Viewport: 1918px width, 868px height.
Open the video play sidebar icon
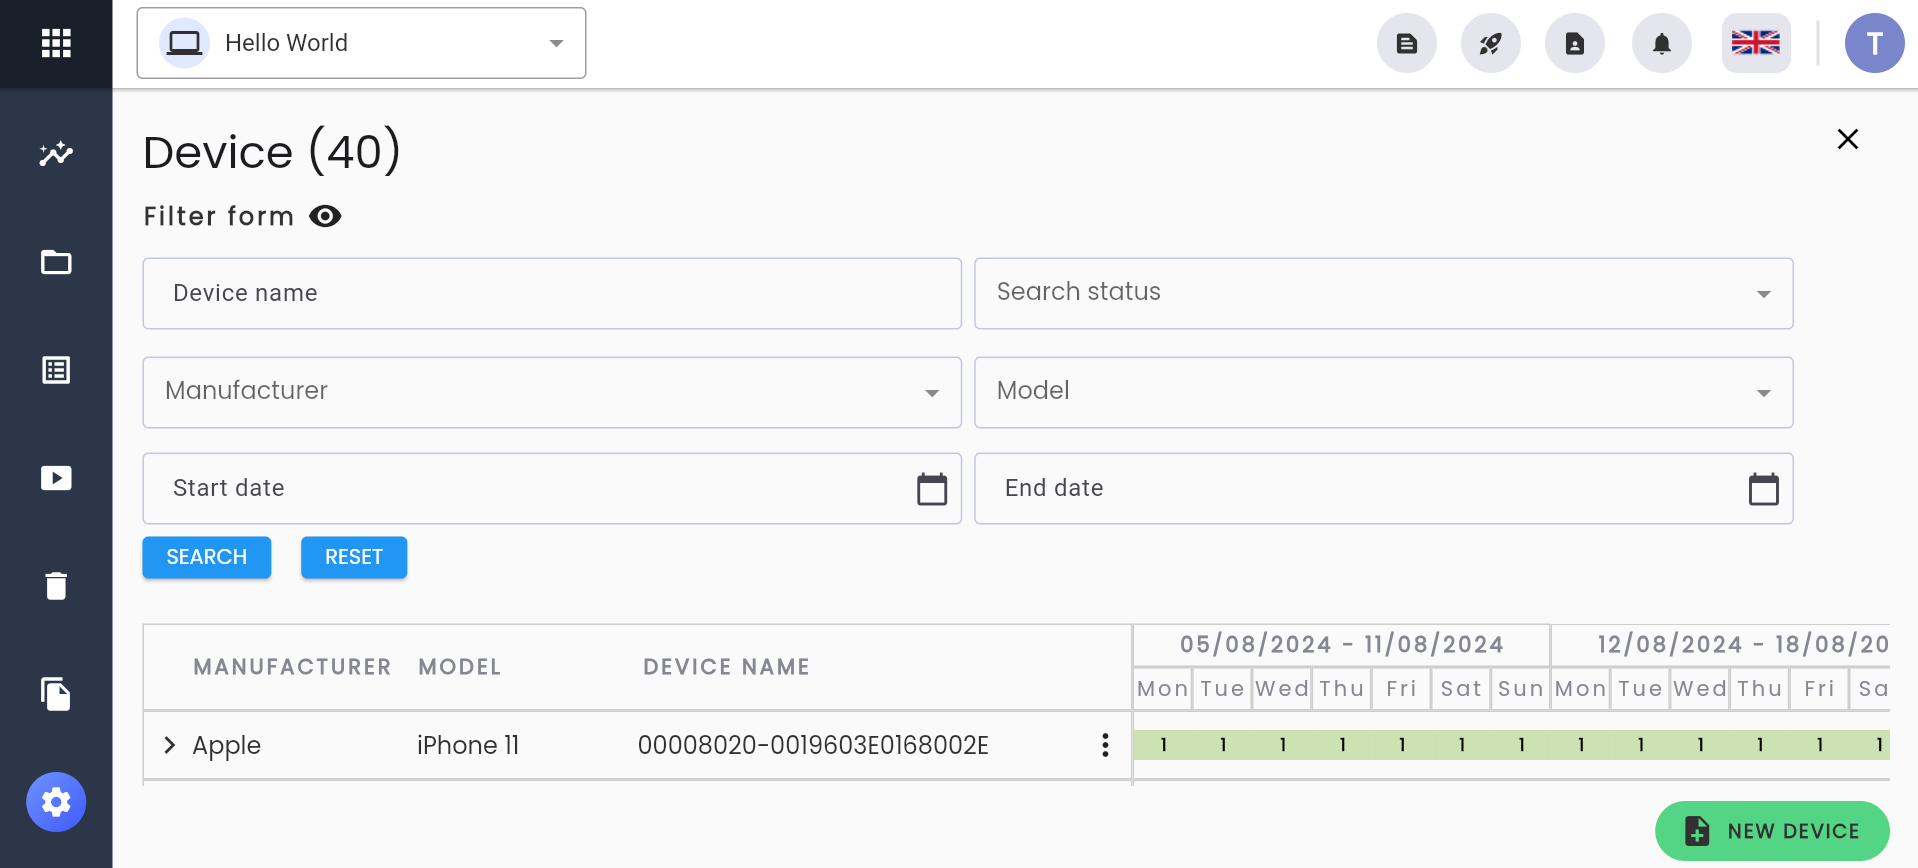[x=56, y=478]
